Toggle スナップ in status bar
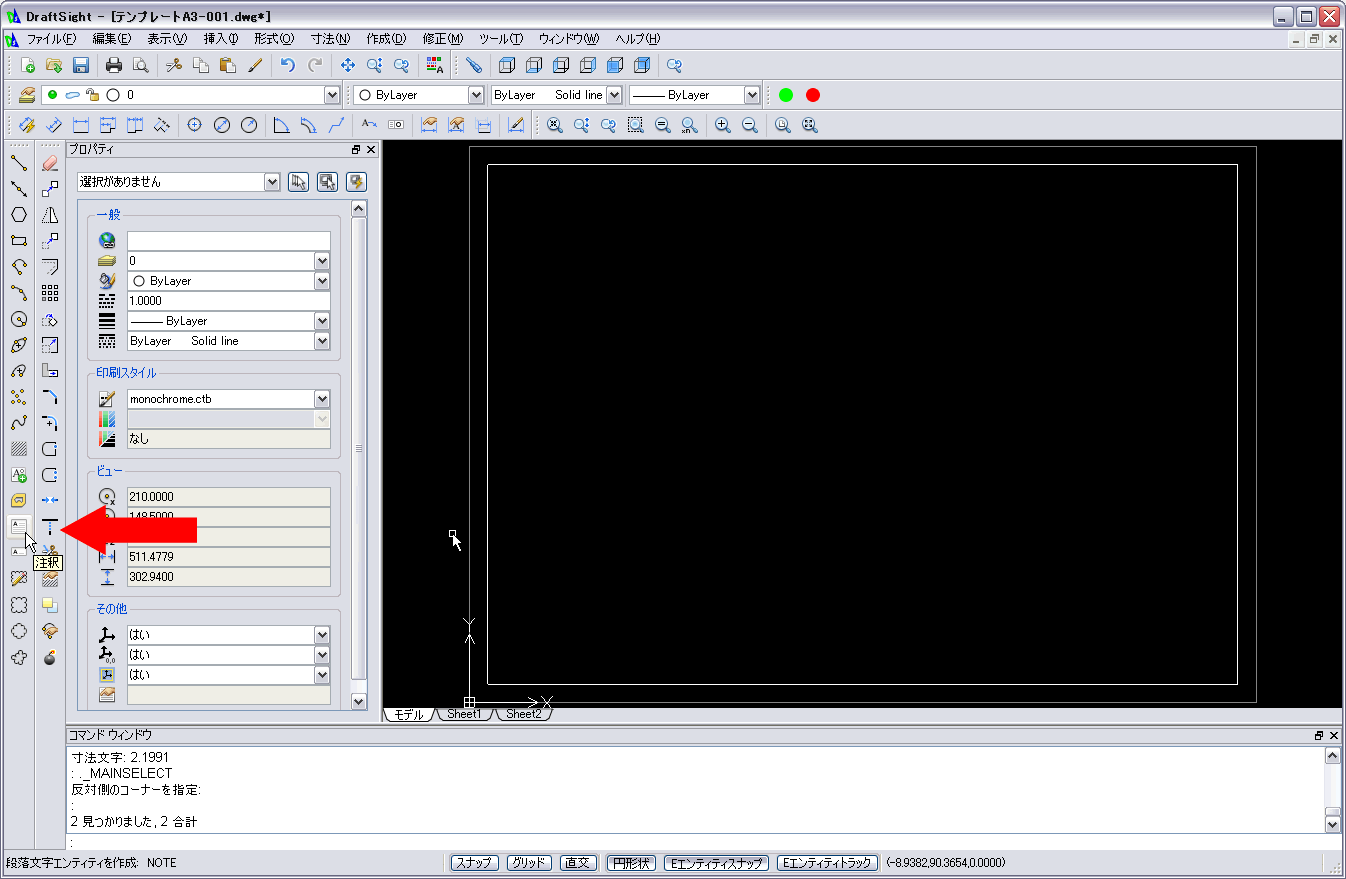Image resolution: width=1346 pixels, height=879 pixels. tap(474, 863)
